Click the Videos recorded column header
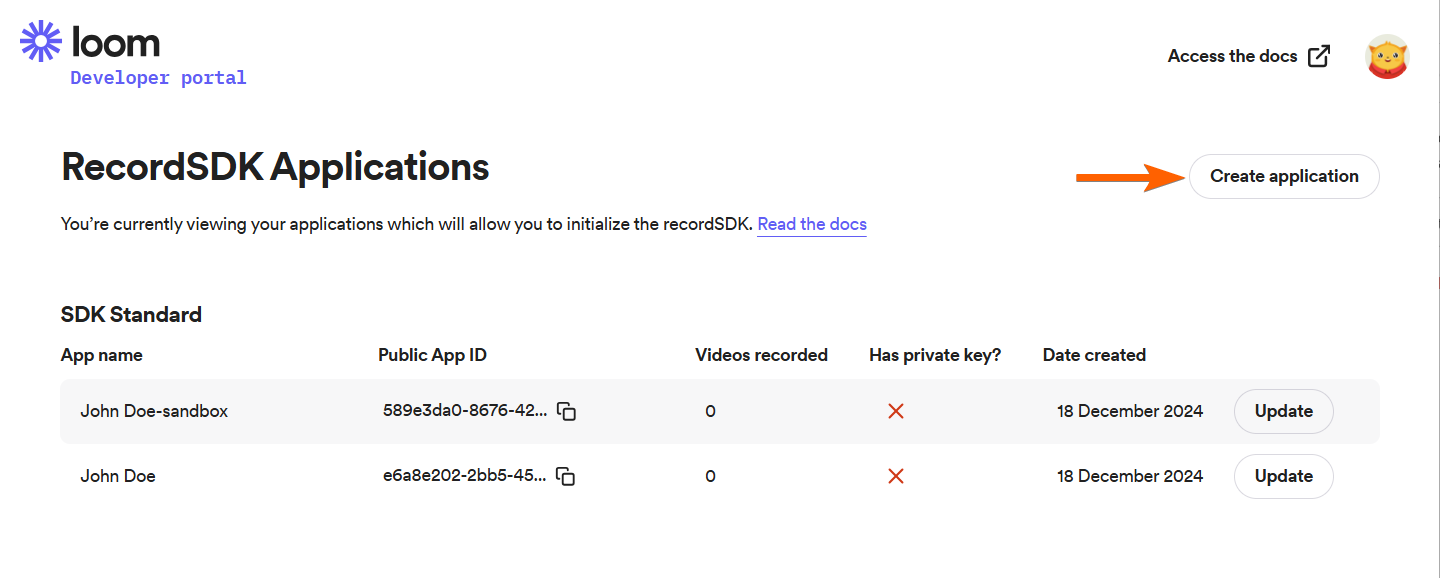The width and height of the screenshot is (1440, 578). [761, 355]
